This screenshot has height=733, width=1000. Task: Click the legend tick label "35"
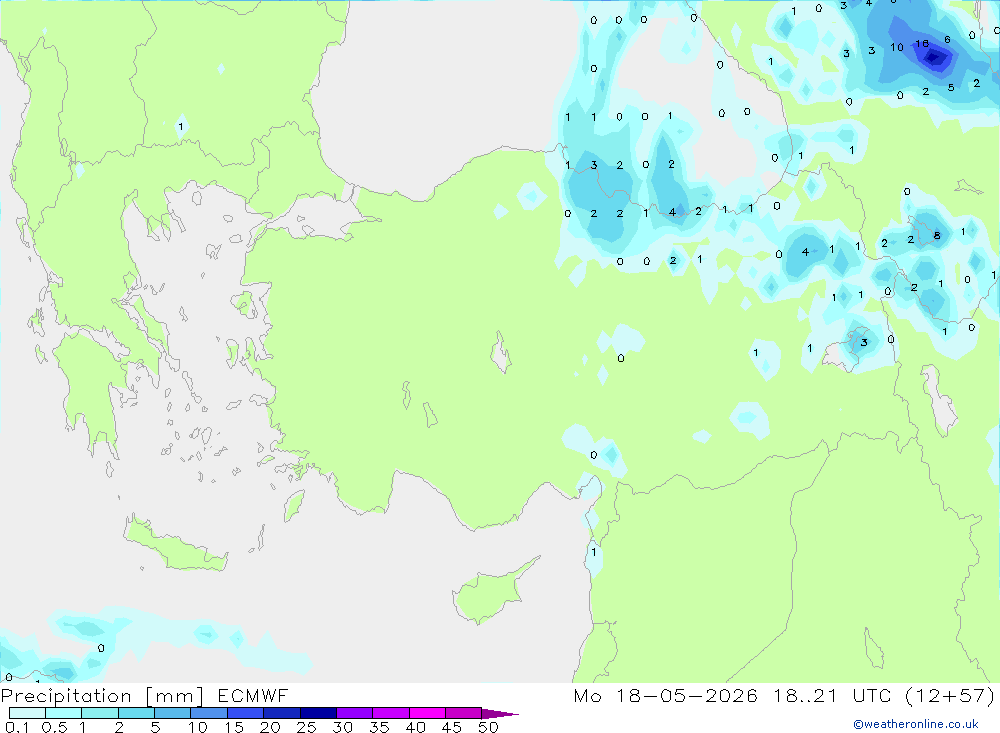pyautogui.click(x=379, y=727)
